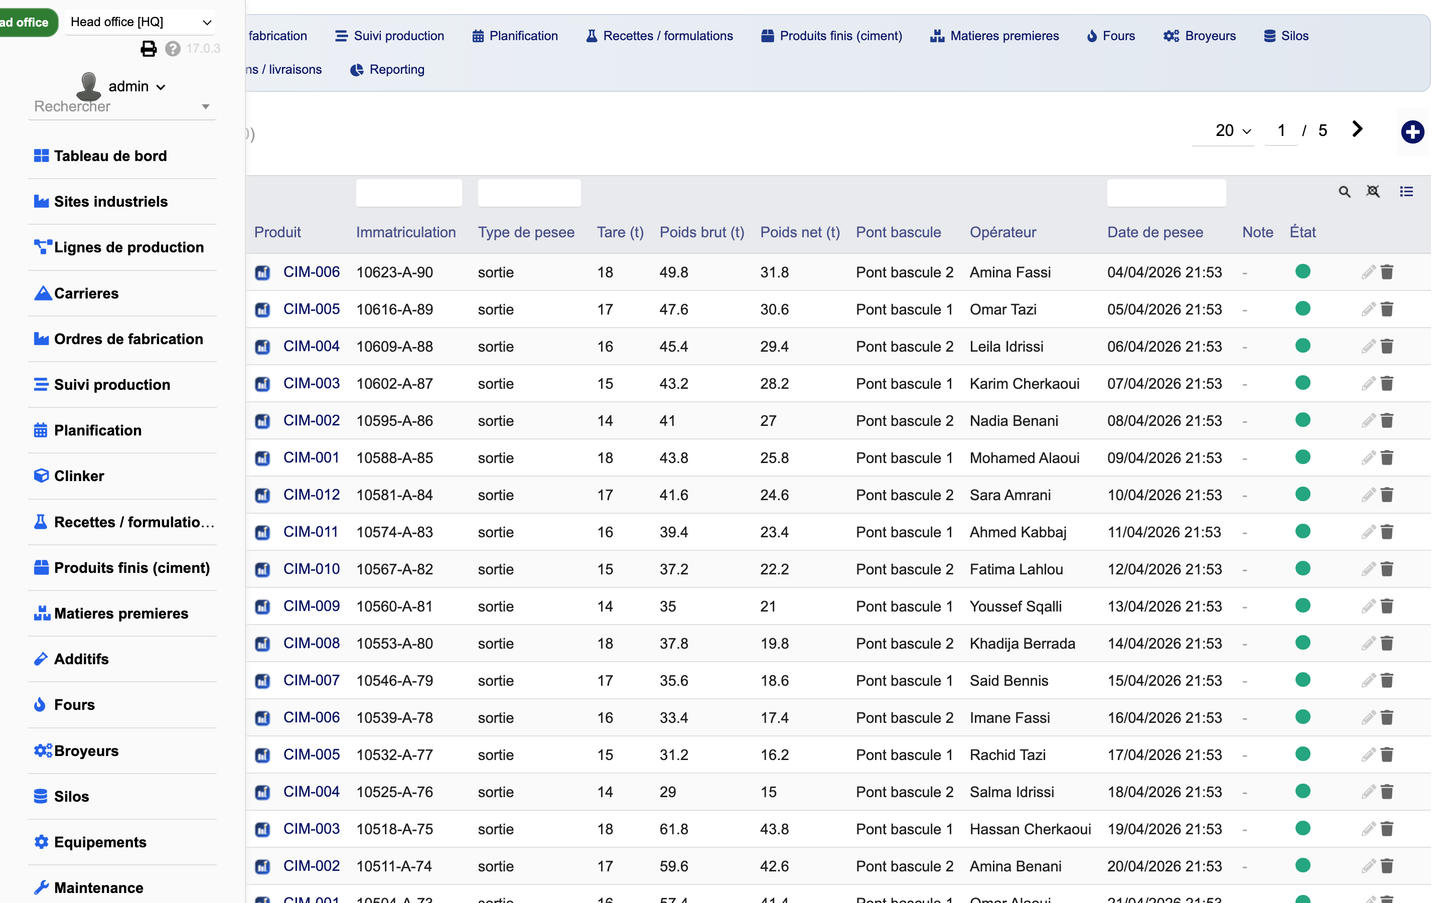Open Additifs in sidebar
Screen dimensions: 1445x903
81,659
